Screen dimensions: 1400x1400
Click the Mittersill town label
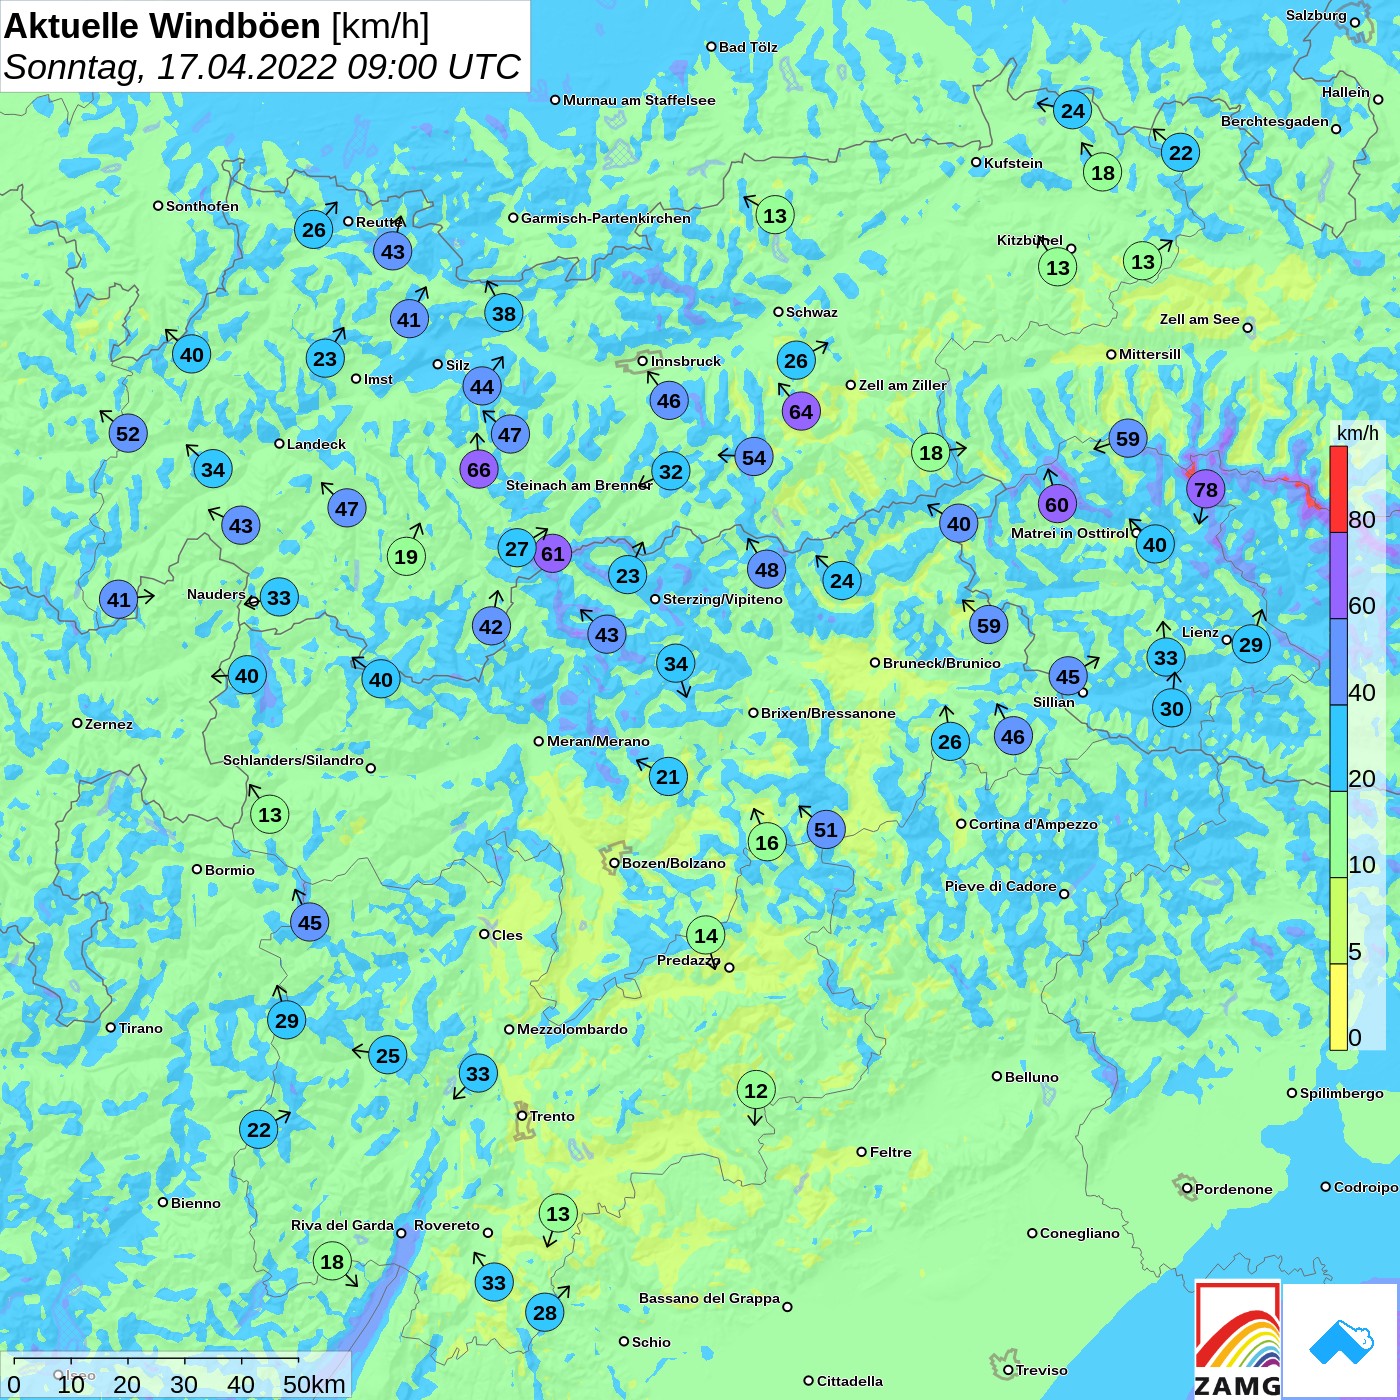tap(1150, 354)
